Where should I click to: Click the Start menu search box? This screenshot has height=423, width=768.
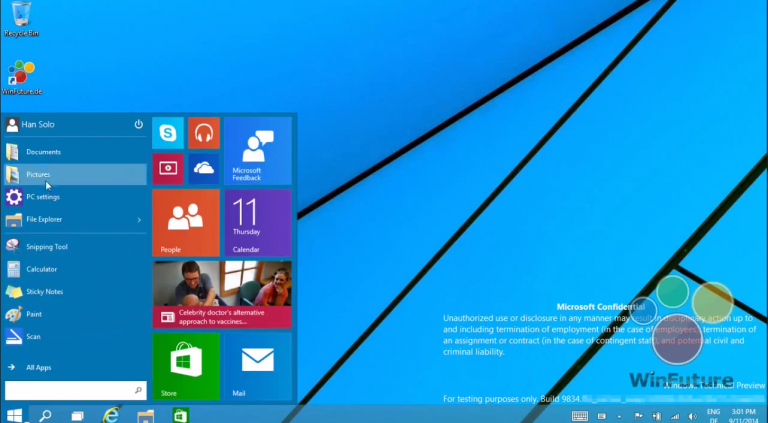[75, 390]
